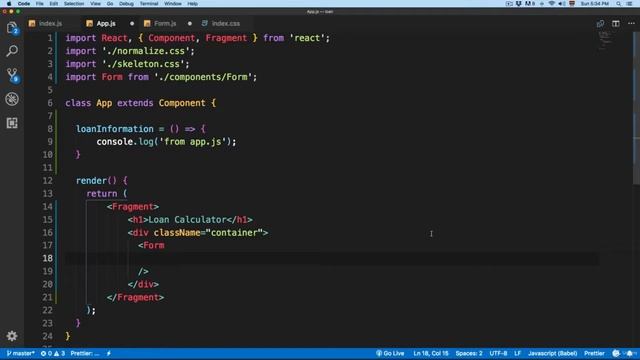Viewport: 640px width, 360px height.
Task: Click the '<Form' tag on line 17
Action: point(151,245)
